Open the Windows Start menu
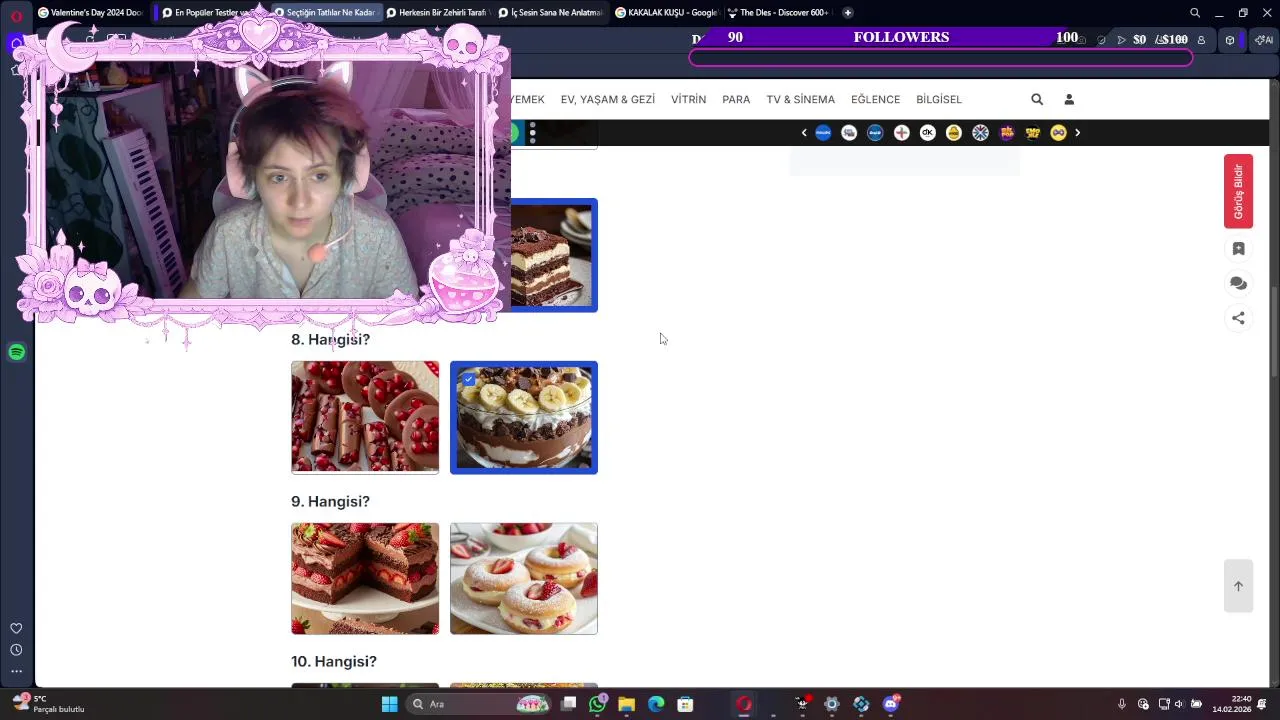Viewport: 1280px width, 720px height. click(389, 704)
